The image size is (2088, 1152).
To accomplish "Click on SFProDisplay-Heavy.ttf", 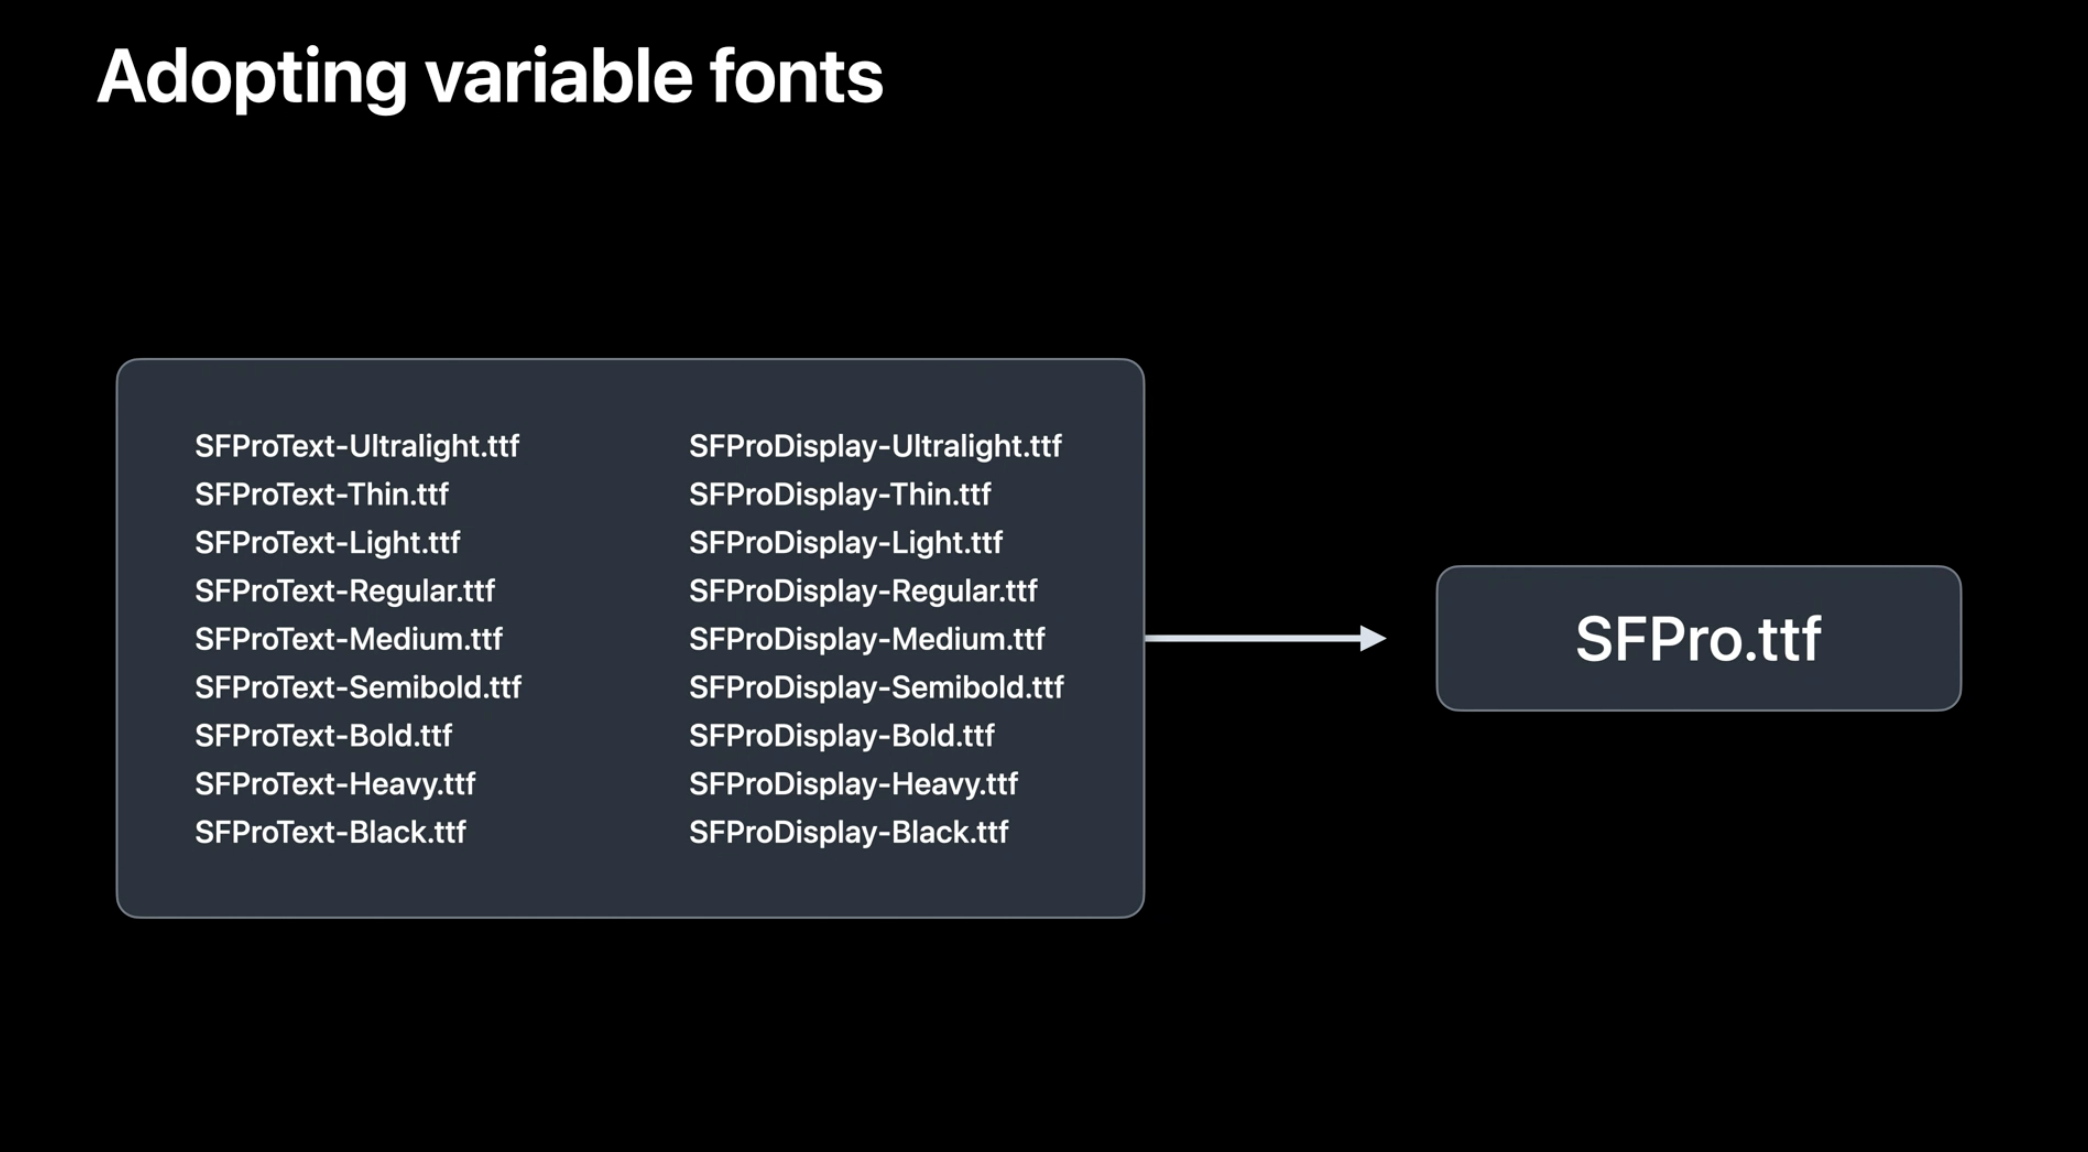I will click(x=853, y=784).
